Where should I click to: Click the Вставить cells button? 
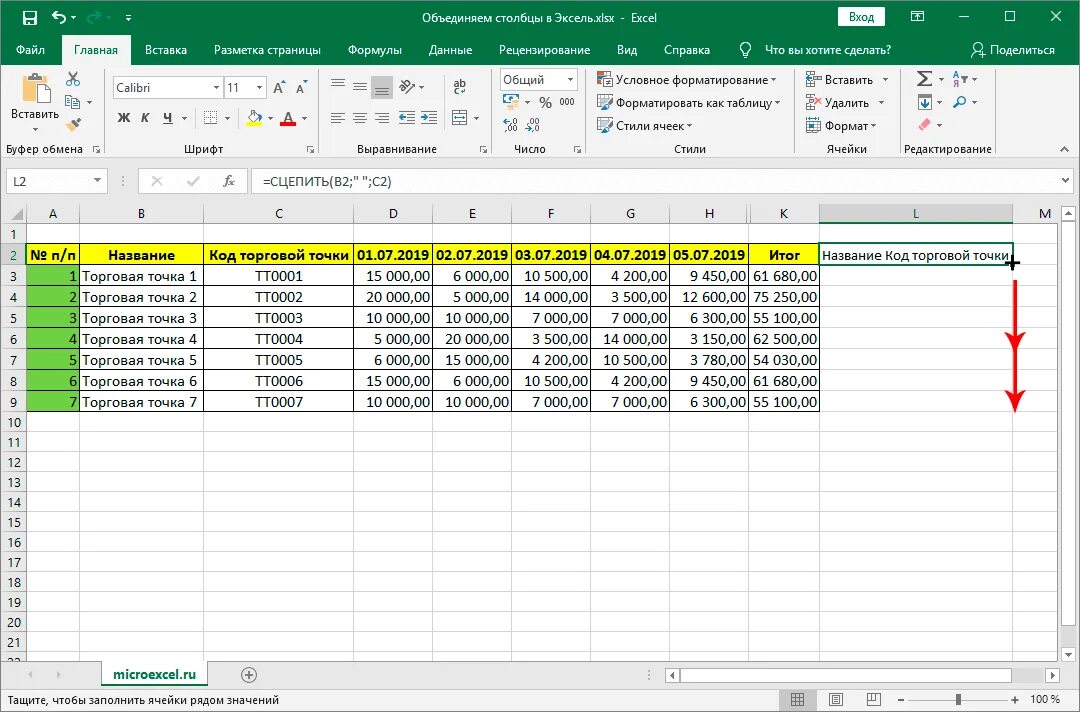[840, 79]
